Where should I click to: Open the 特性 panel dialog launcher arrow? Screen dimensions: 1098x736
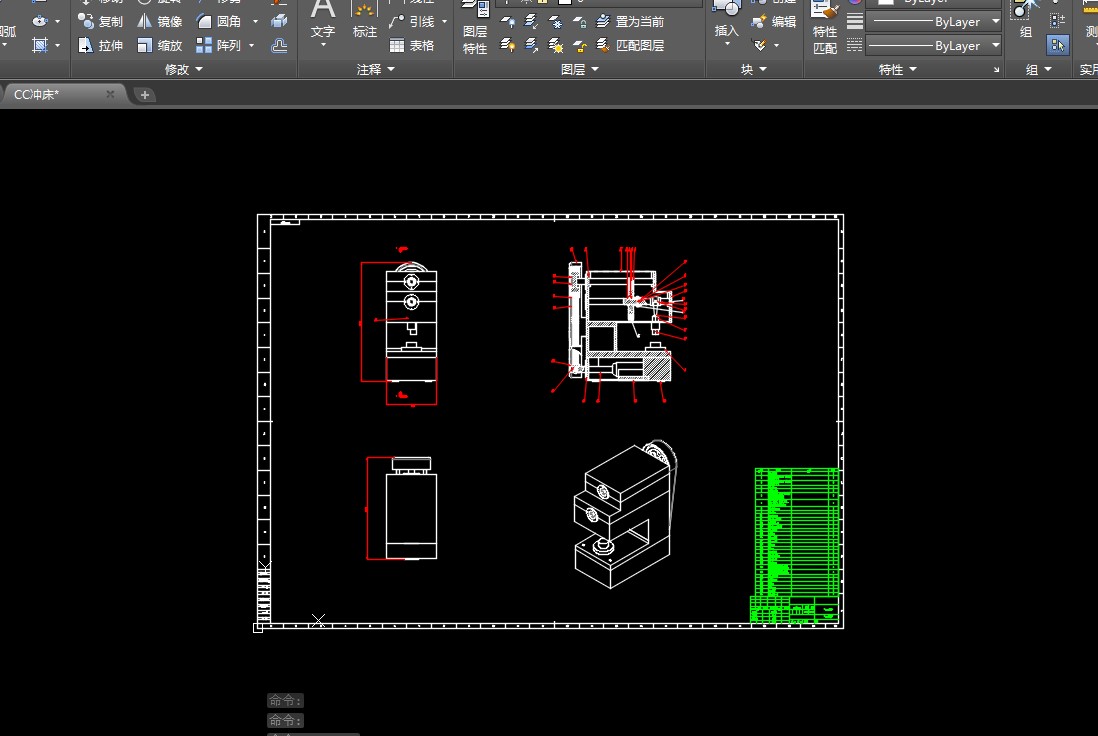point(996,69)
